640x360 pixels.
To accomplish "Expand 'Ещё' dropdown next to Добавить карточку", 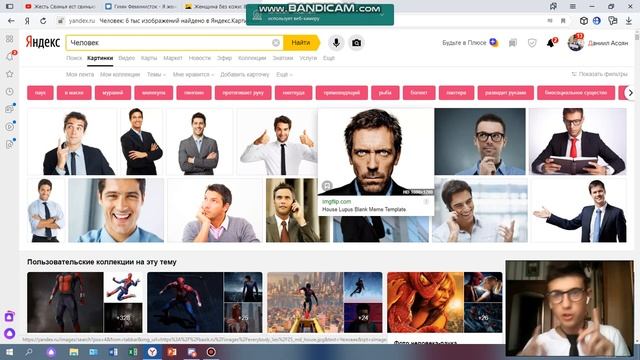I will 284,74.
